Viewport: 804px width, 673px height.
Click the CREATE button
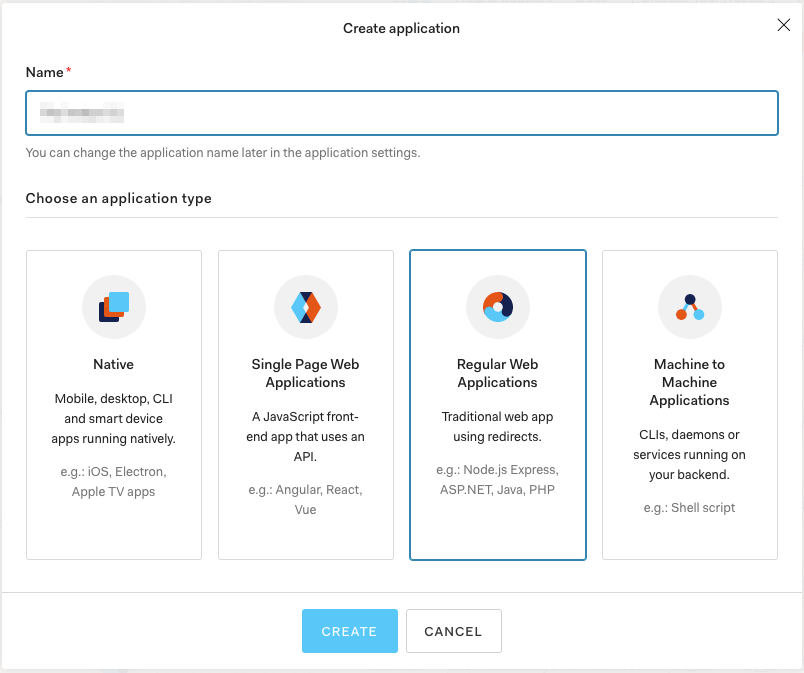pyautogui.click(x=350, y=631)
